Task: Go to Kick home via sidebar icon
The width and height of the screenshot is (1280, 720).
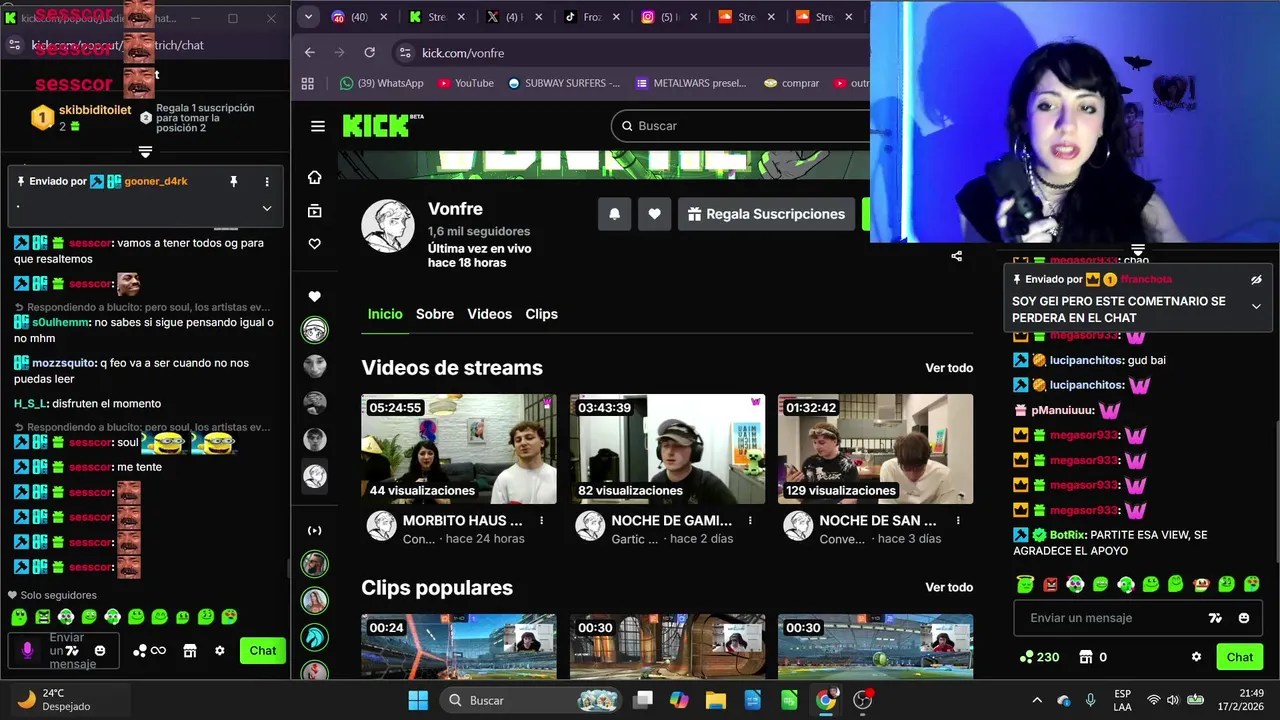Action: [x=315, y=177]
